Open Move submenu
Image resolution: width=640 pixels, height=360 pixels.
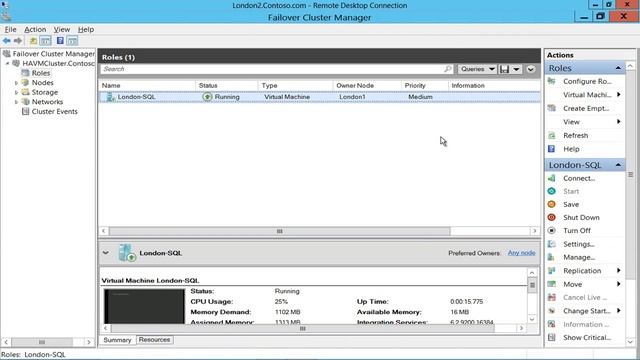pyautogui.click(x=572, y=284)
